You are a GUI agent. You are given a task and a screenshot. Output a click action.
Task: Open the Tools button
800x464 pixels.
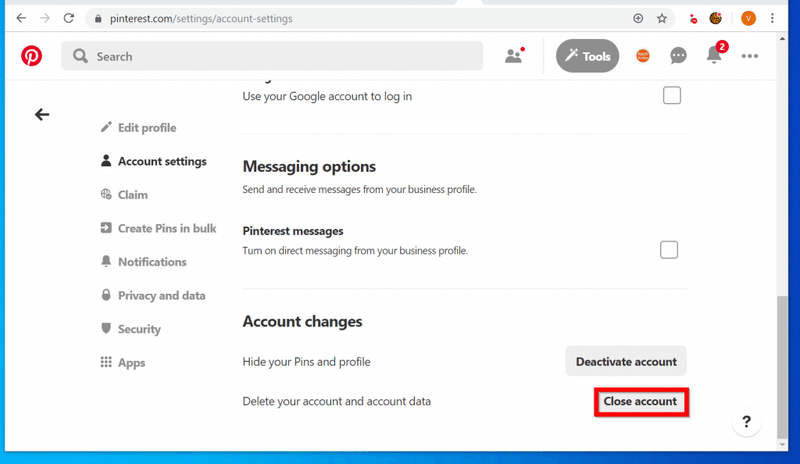coord(587,56)
